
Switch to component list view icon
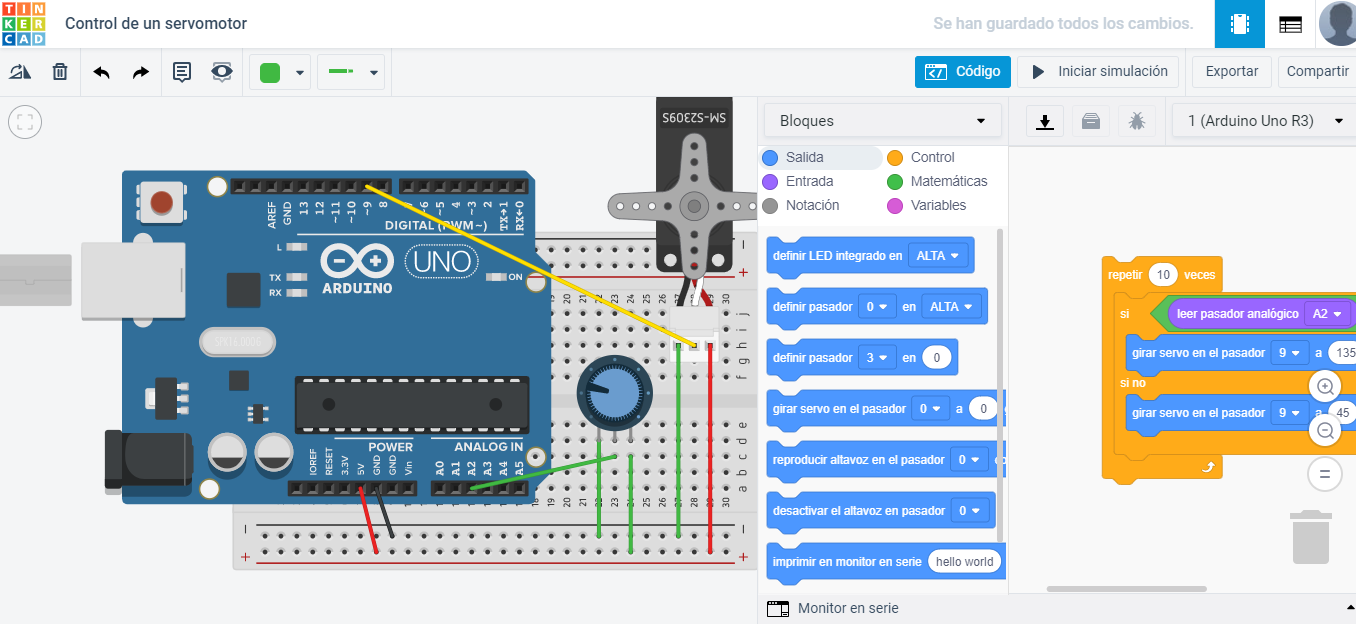[1290, 24]
